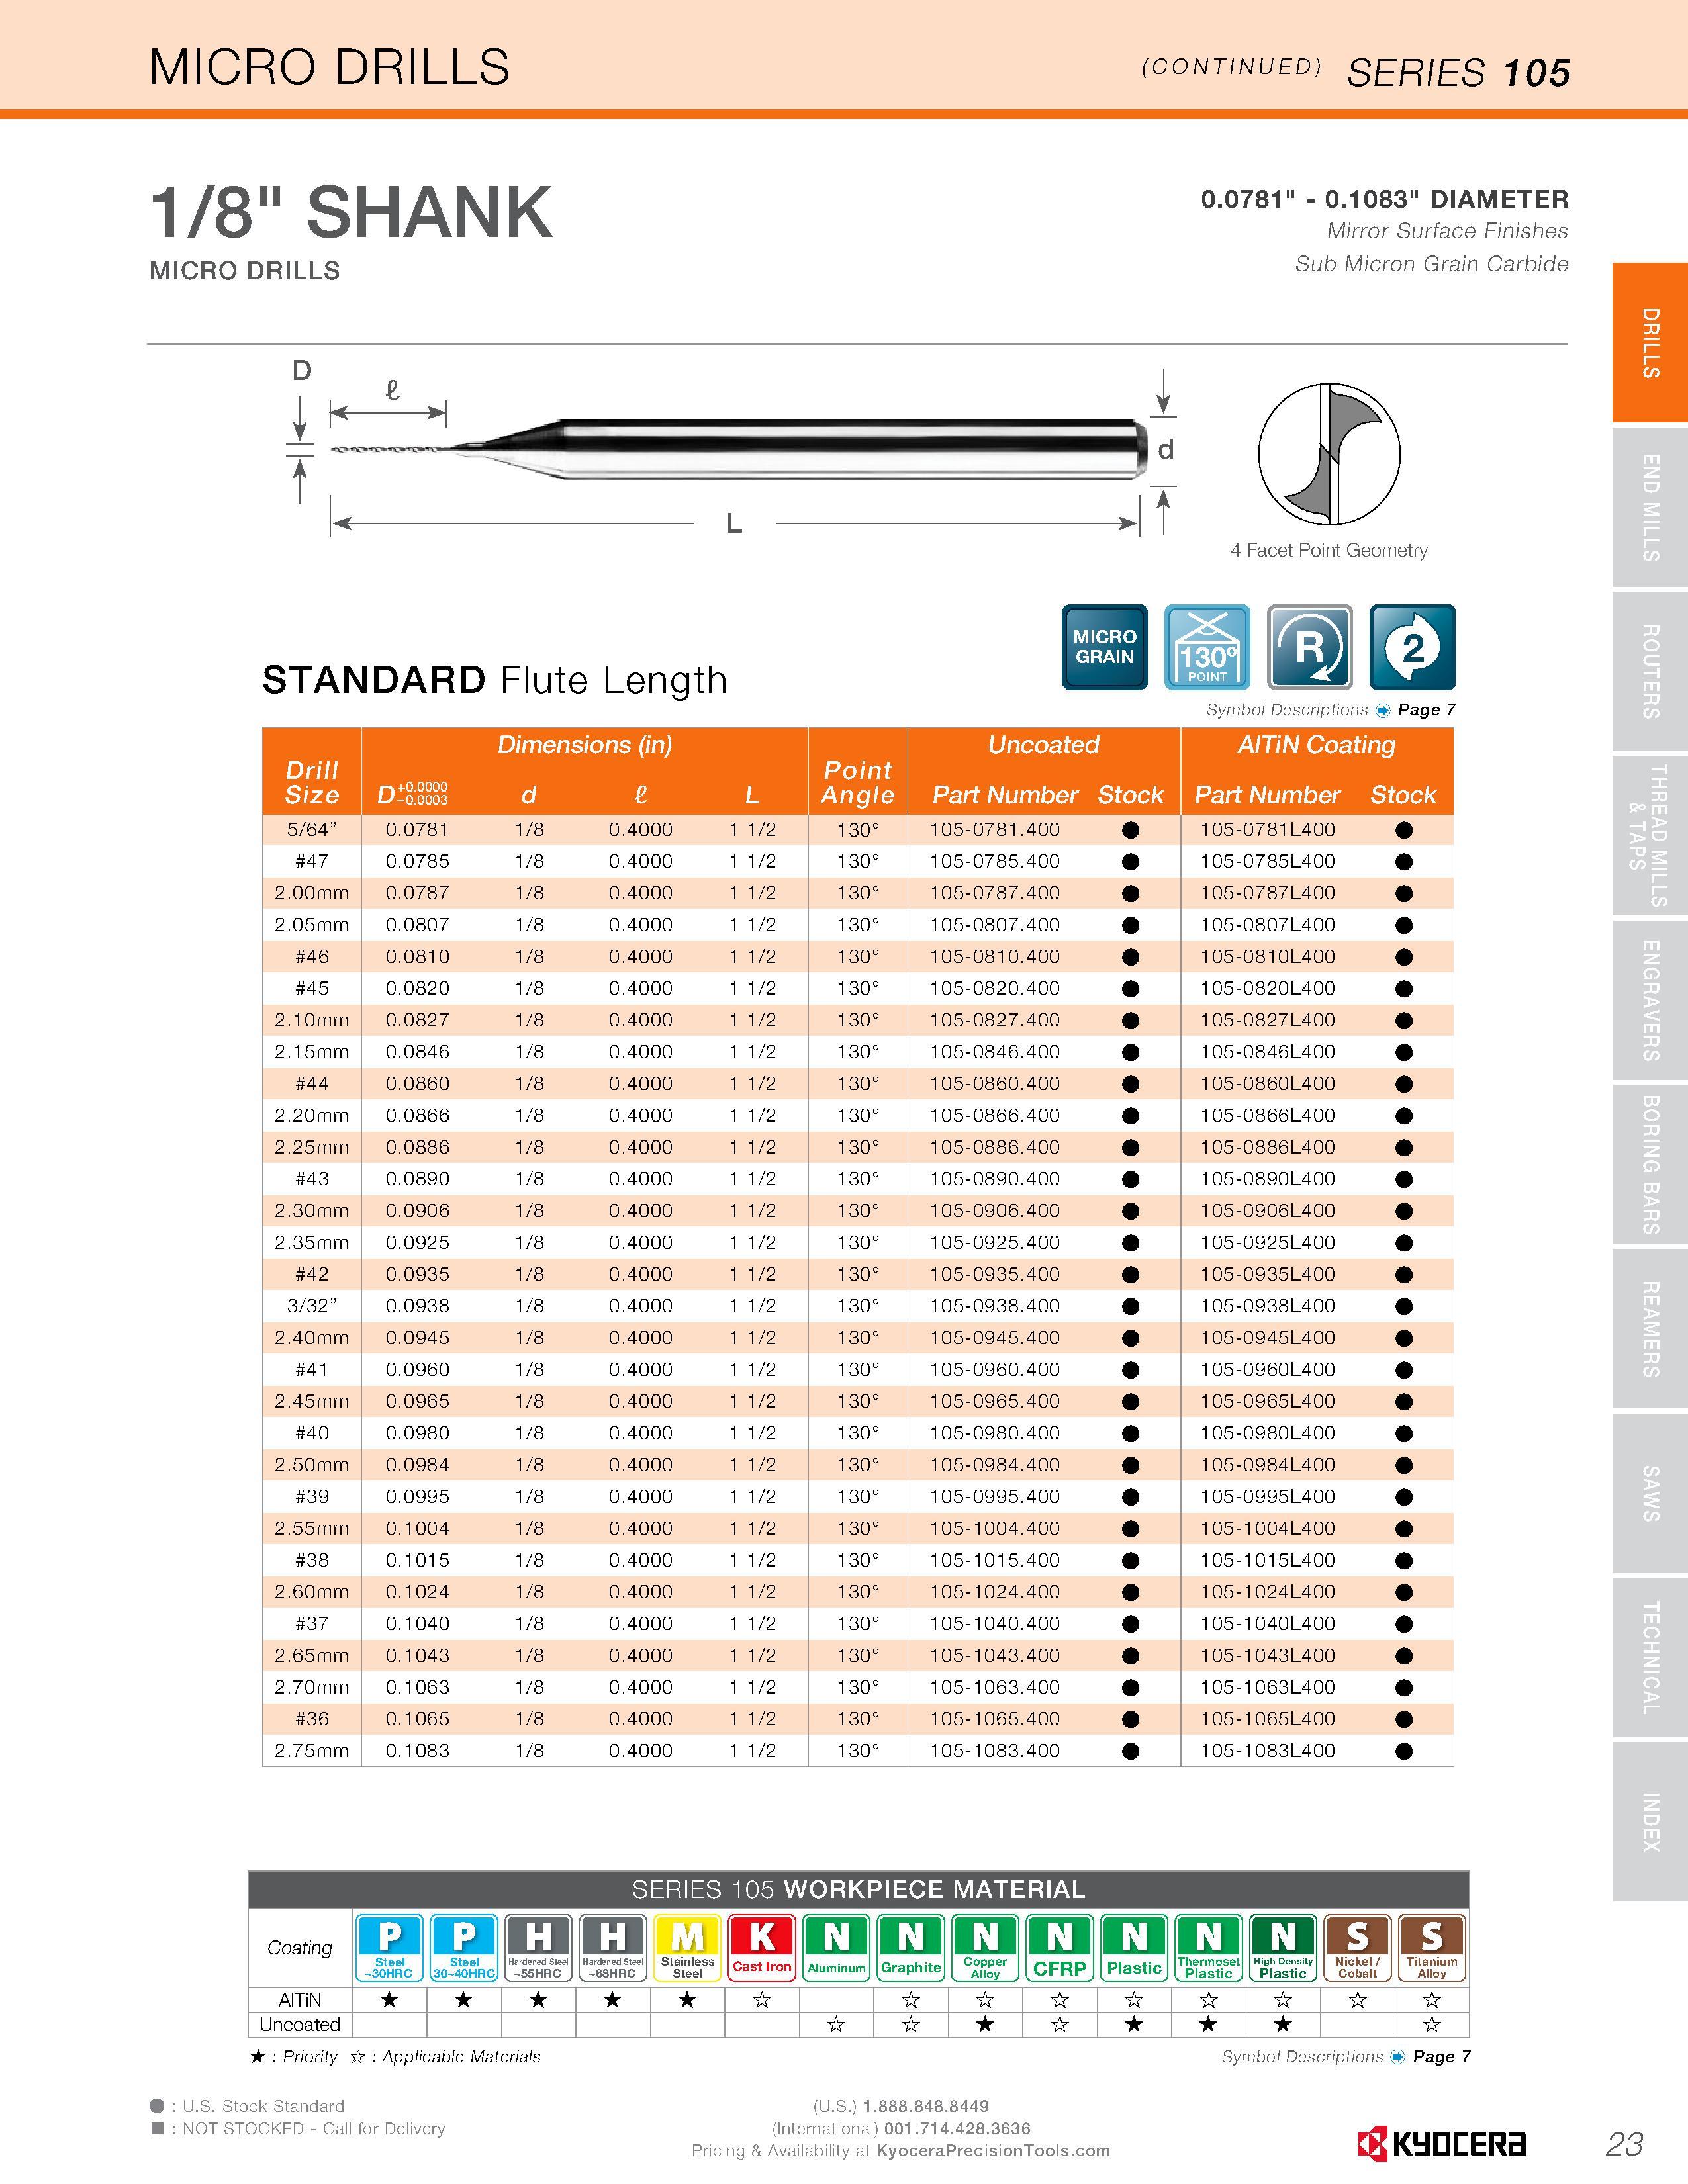Click page number 23

coord(1625,2144)
